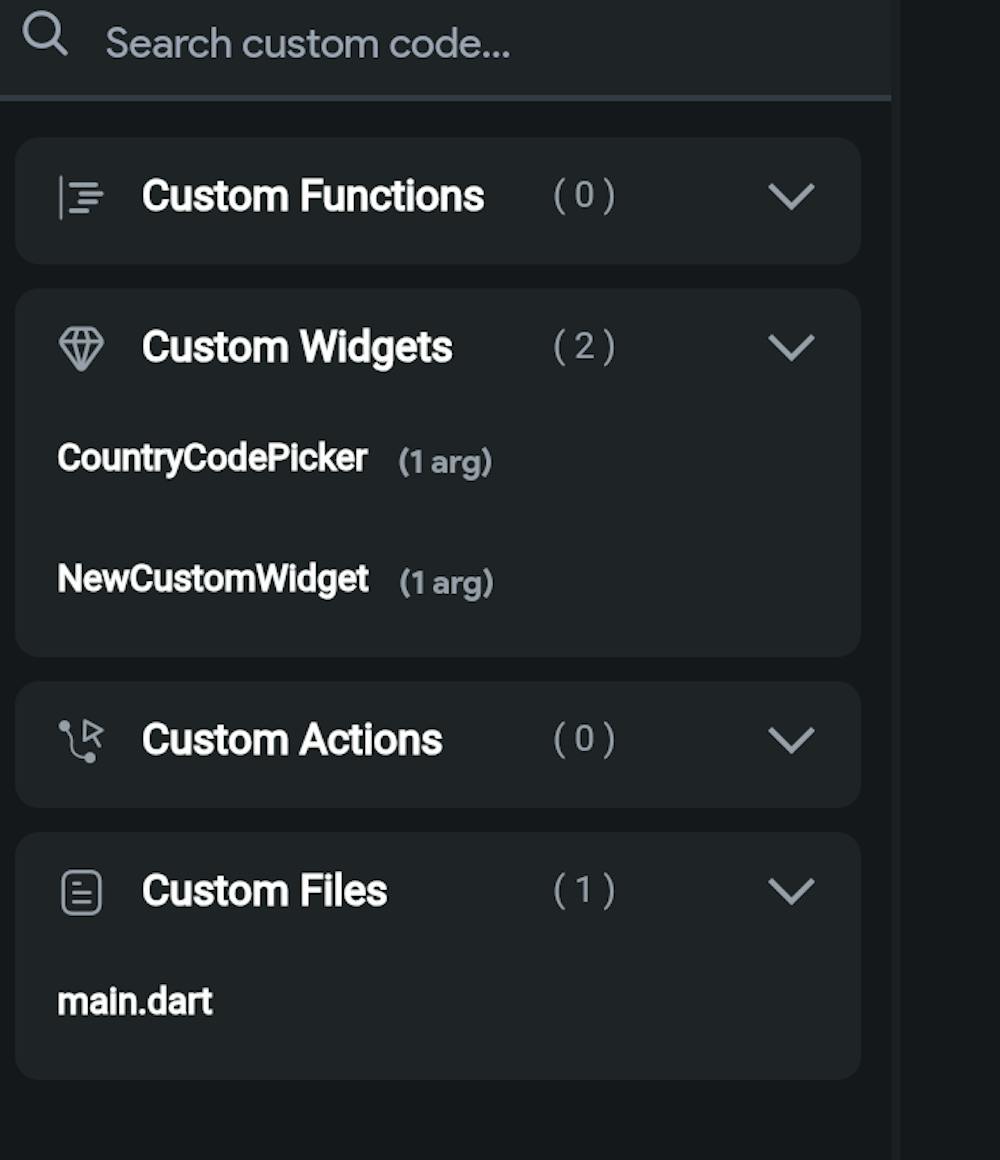Screen dimensions: 1000x1160
Task: Collapse the Custom Widgets section chevron
Action: click(791, 348)
